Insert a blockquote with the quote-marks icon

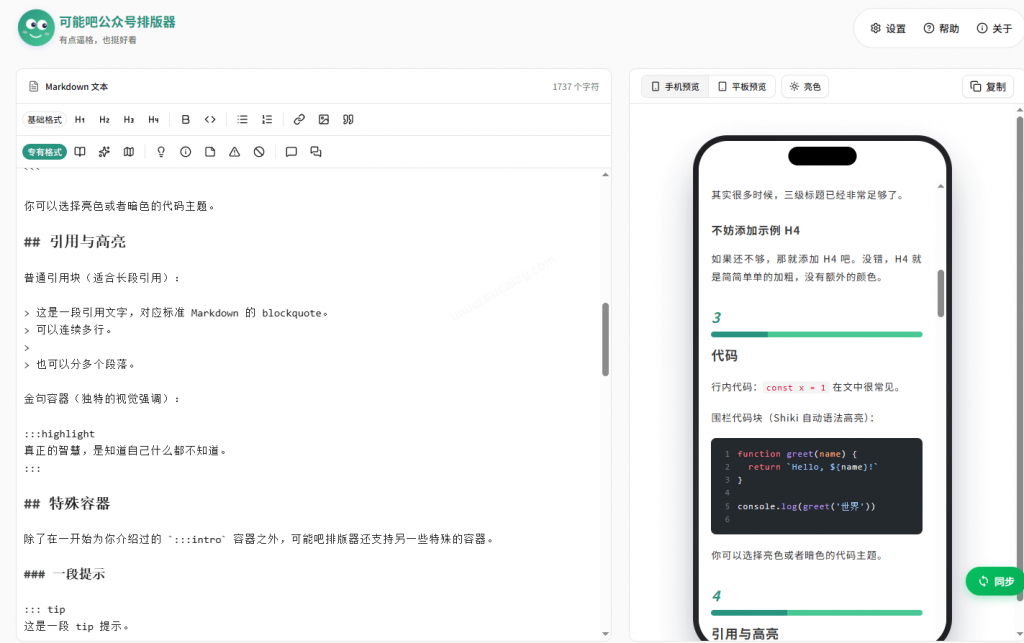pyautogui.click(x=348, y=119)
